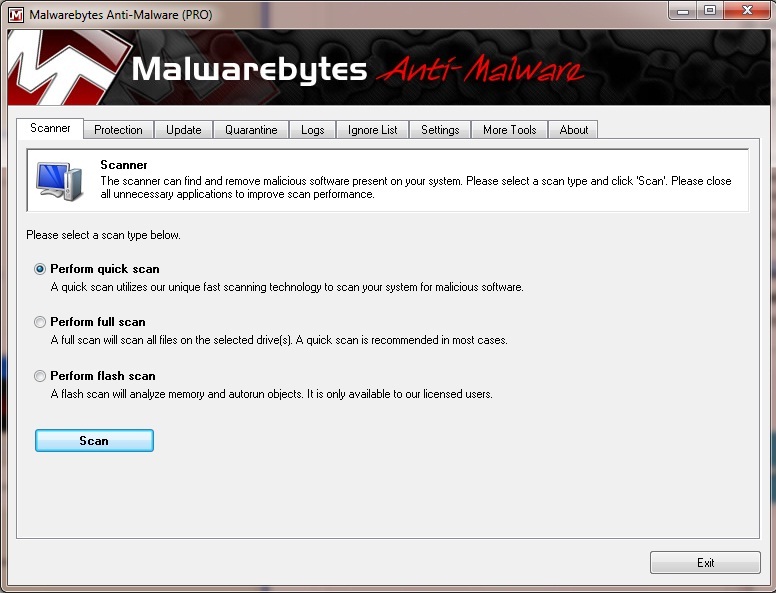Click the bold 'Scanner' heading

point(124,165)
